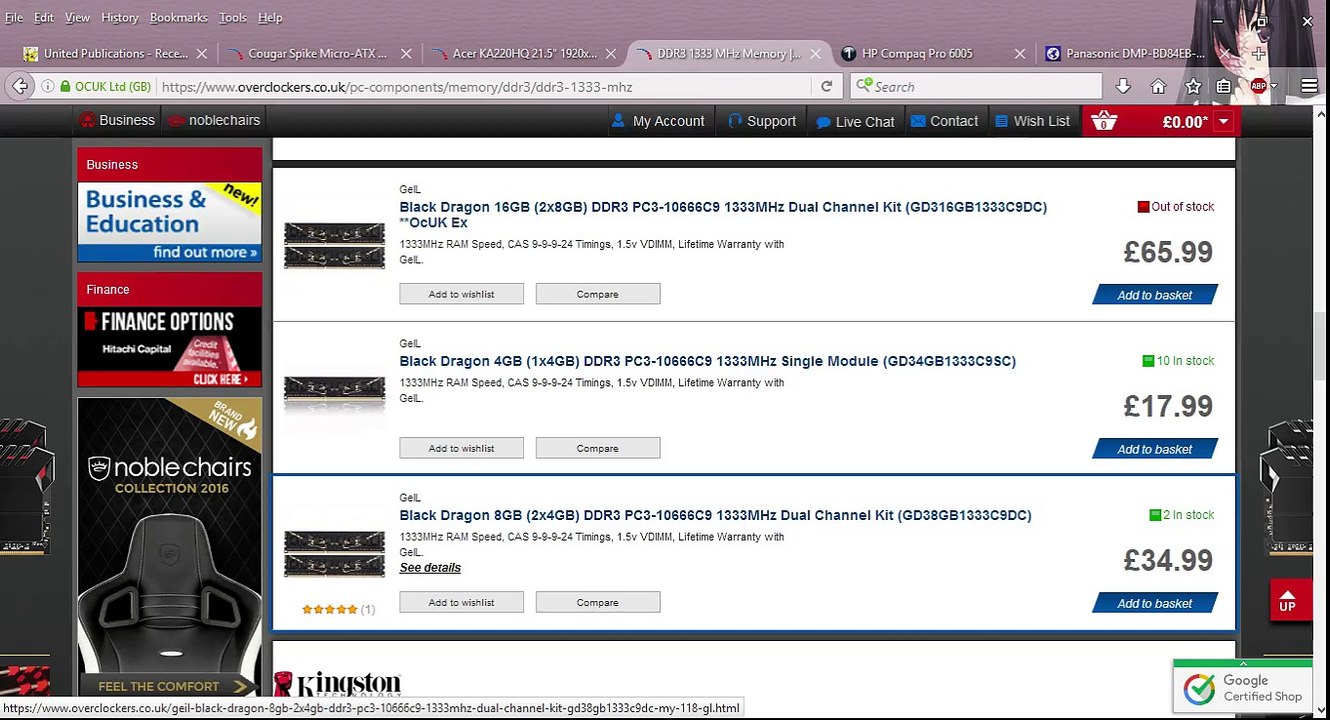
Task: Open the Black Dragon 8GB product title link
Action: [x=715, y=515]
